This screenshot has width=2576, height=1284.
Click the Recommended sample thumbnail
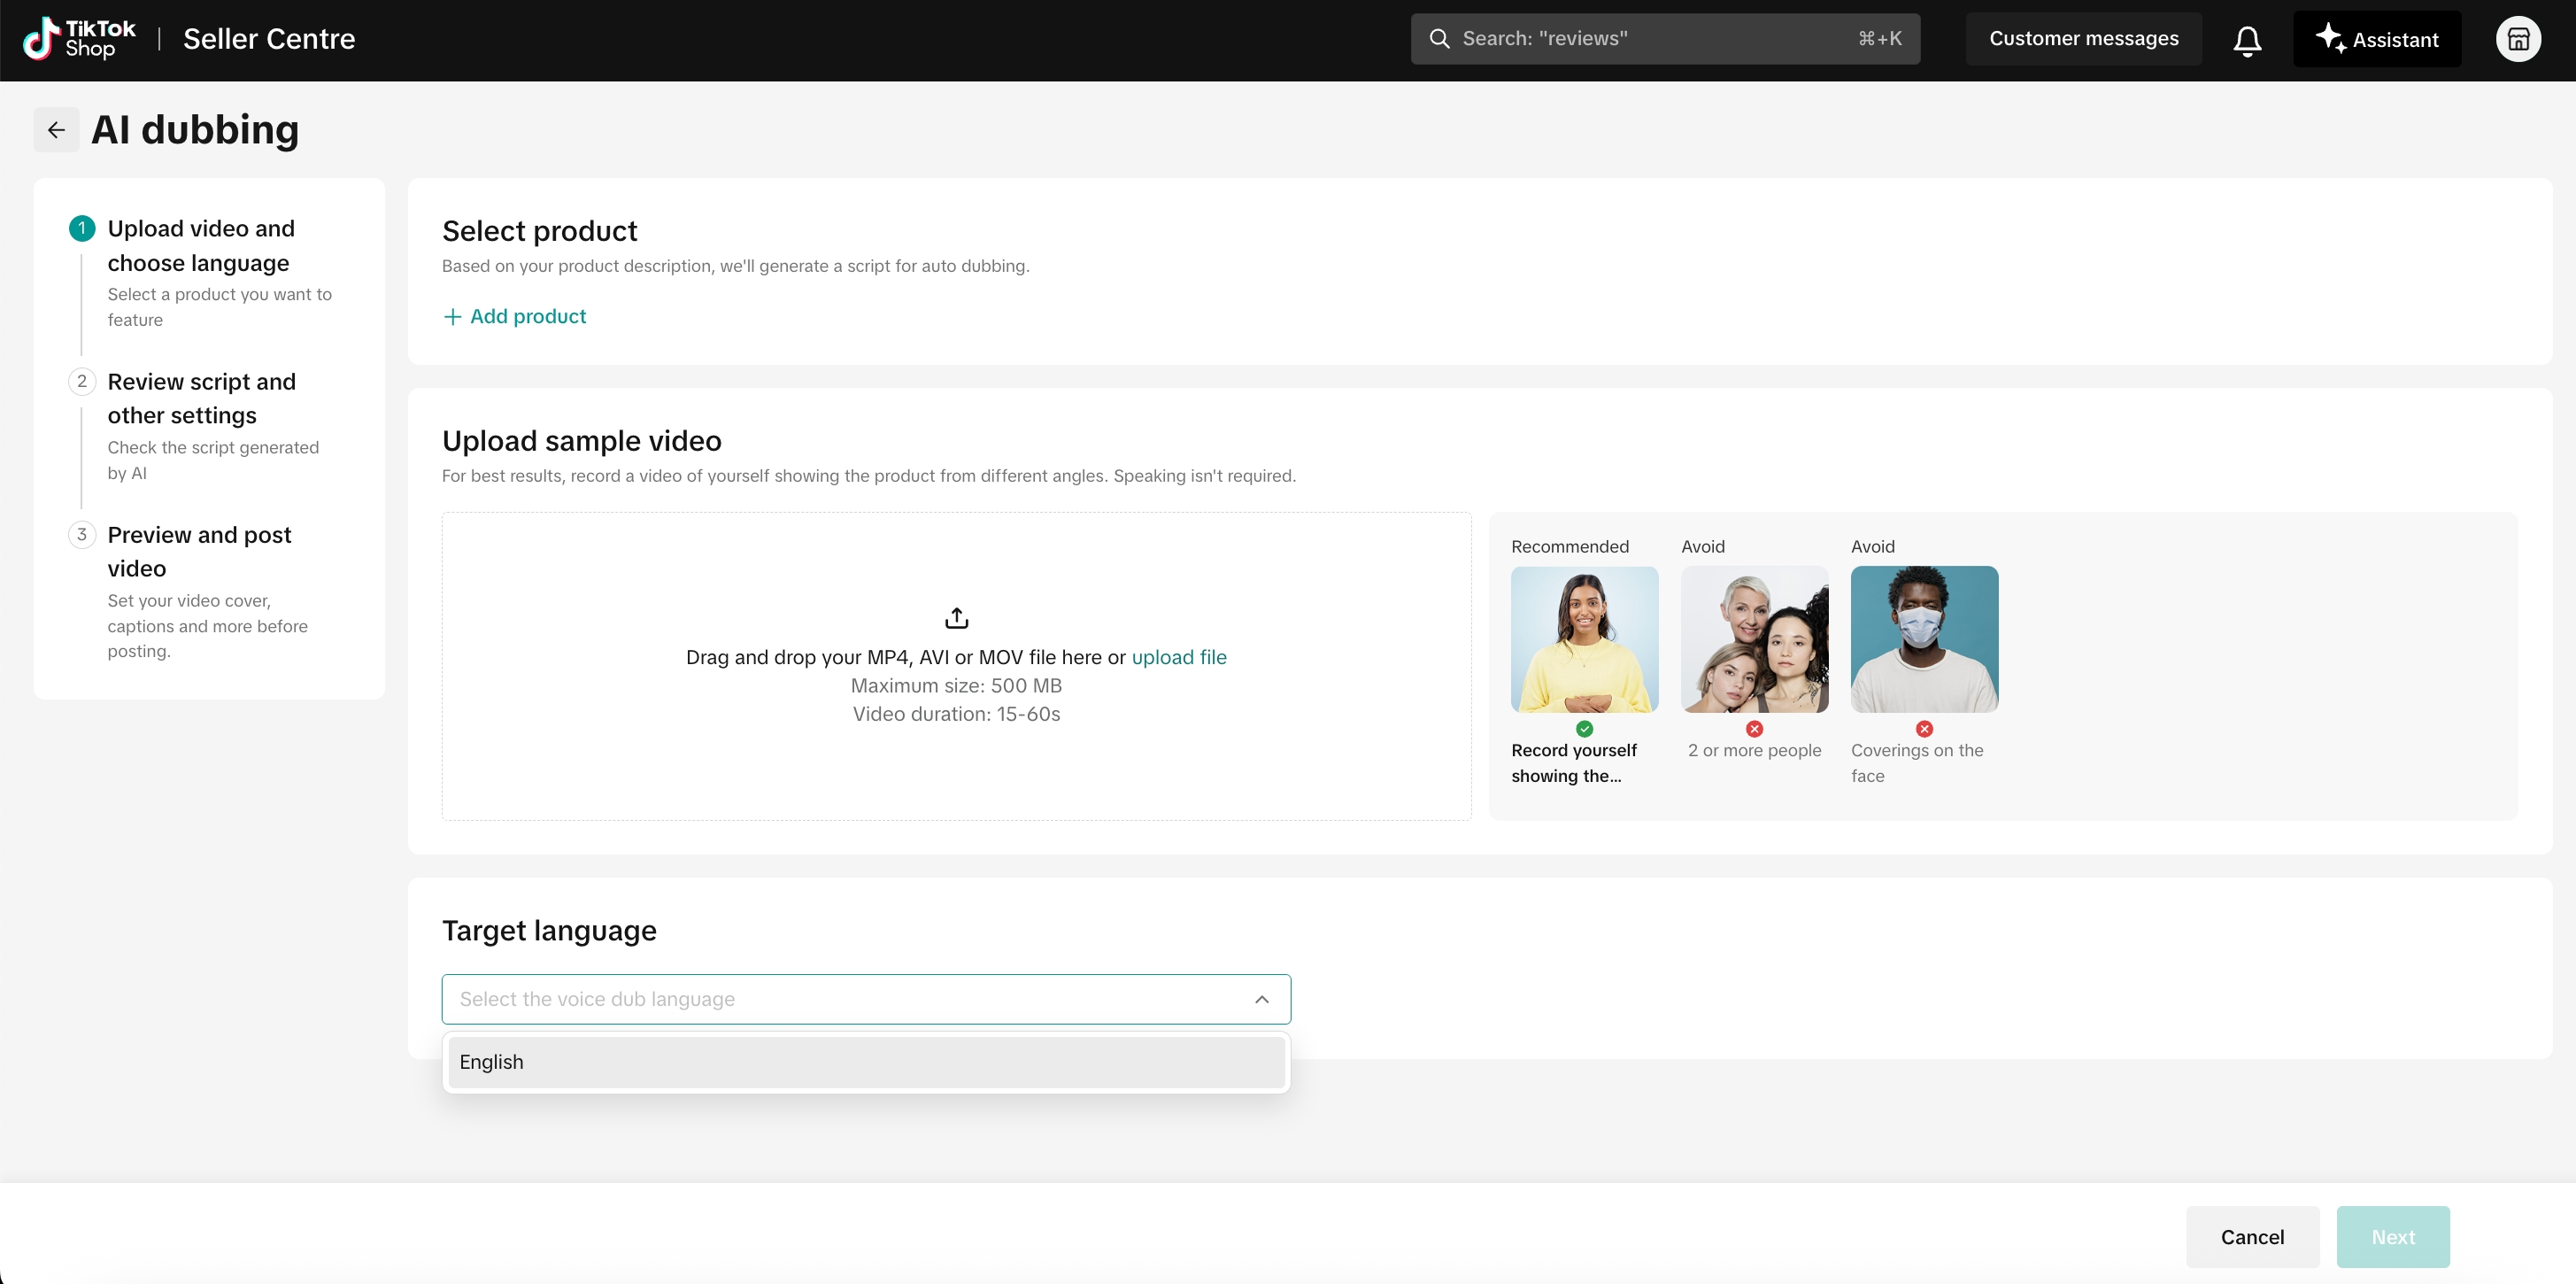1584,639
